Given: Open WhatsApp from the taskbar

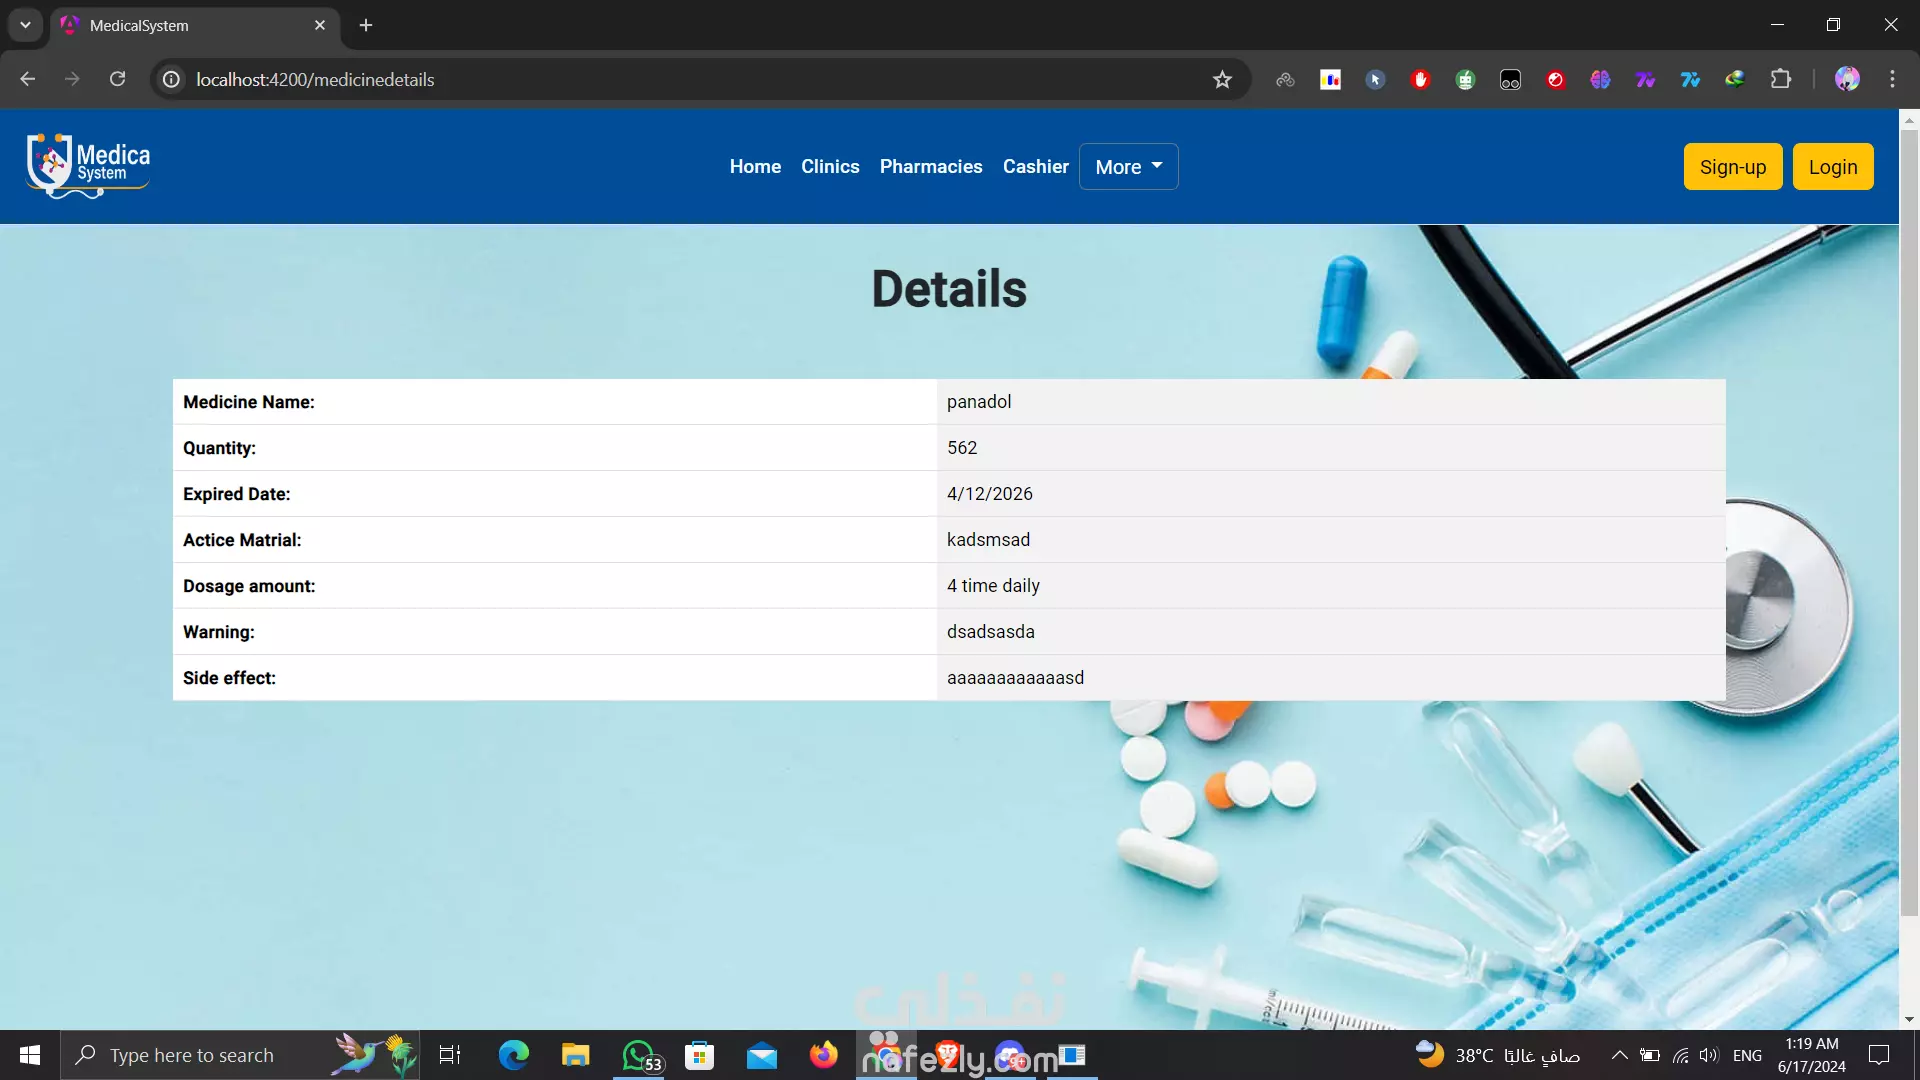Looking at the screenshot, I should coord(640,1055).
